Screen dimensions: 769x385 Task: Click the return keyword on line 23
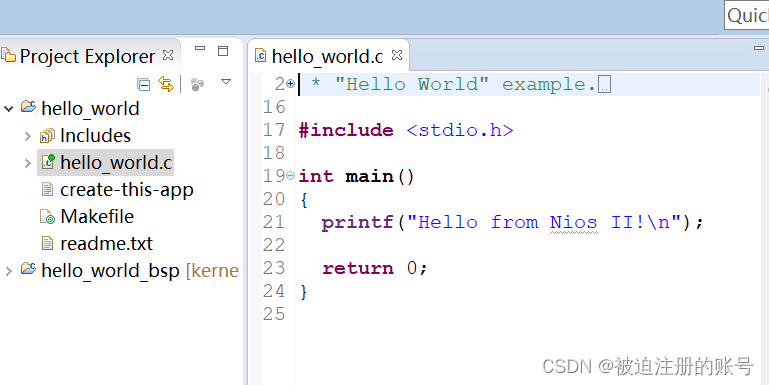click(x=358, y=268)
